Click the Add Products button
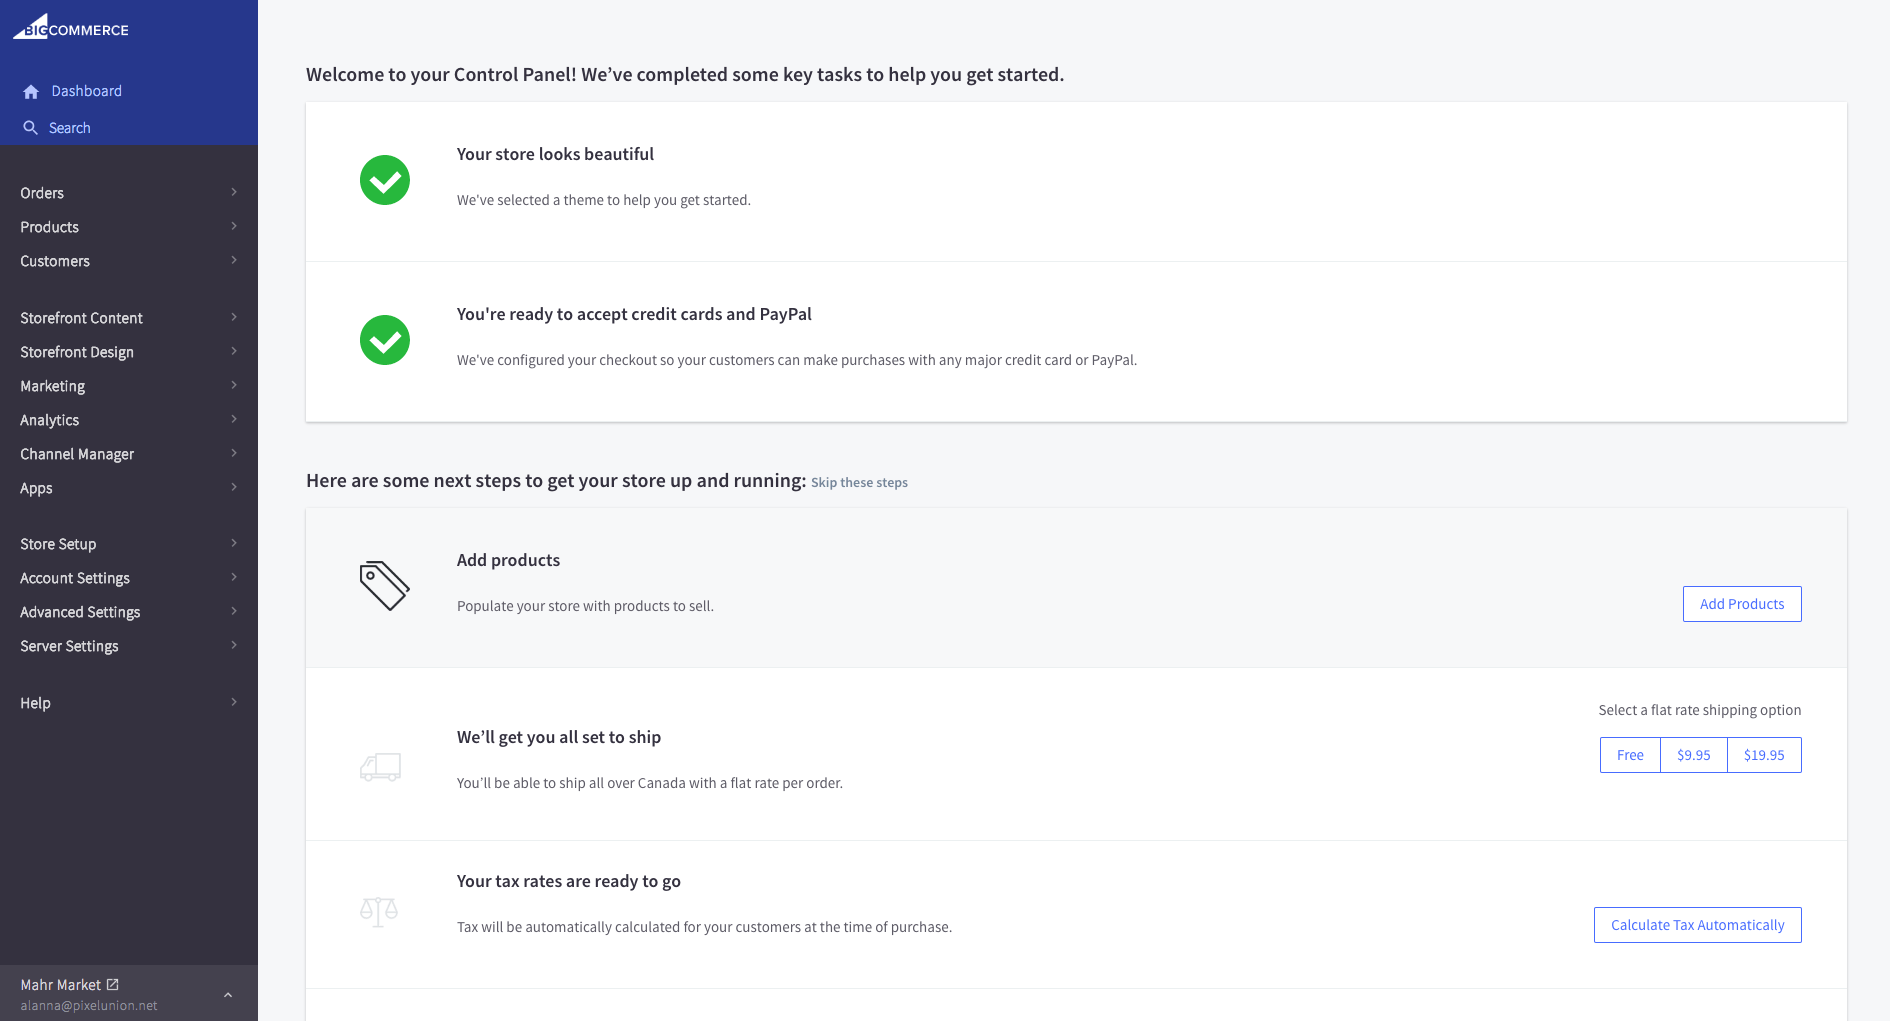1890x1021 pixels. (x=1741, y=604)
